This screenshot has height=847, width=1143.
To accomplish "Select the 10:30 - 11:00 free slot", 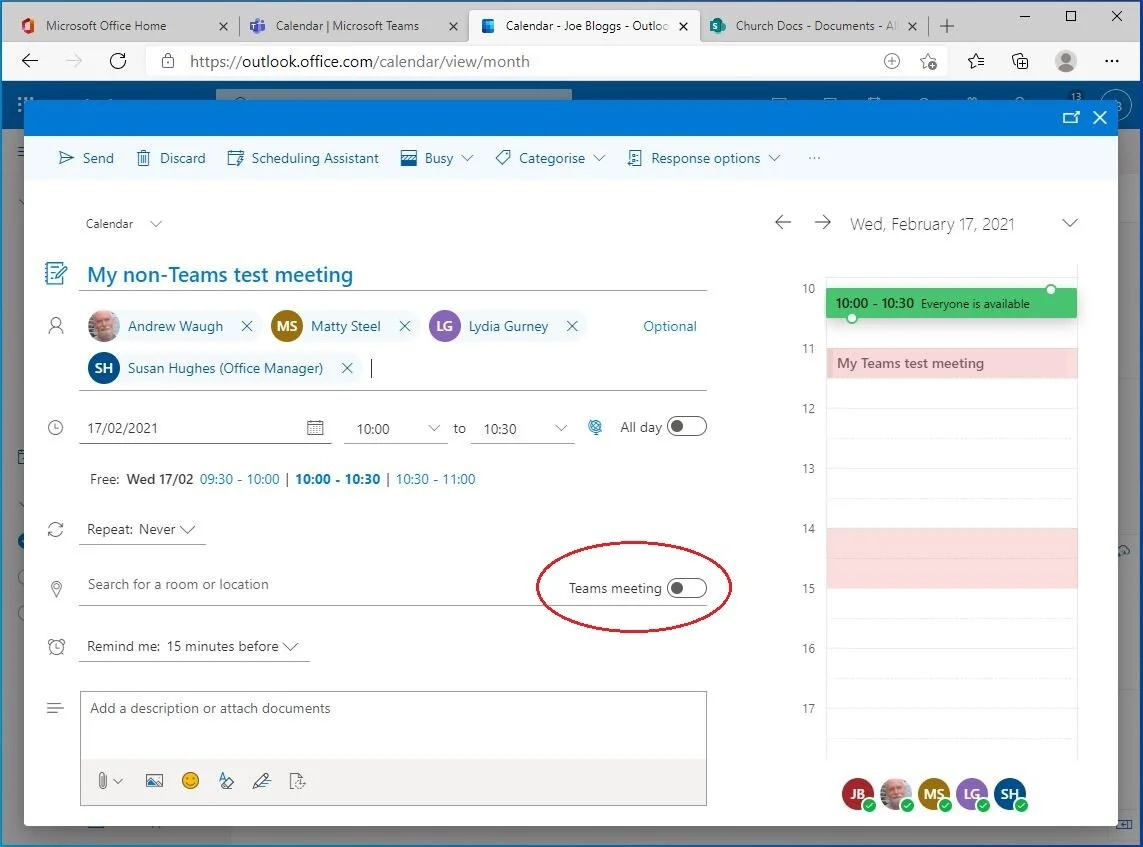I will pos(435,479).
